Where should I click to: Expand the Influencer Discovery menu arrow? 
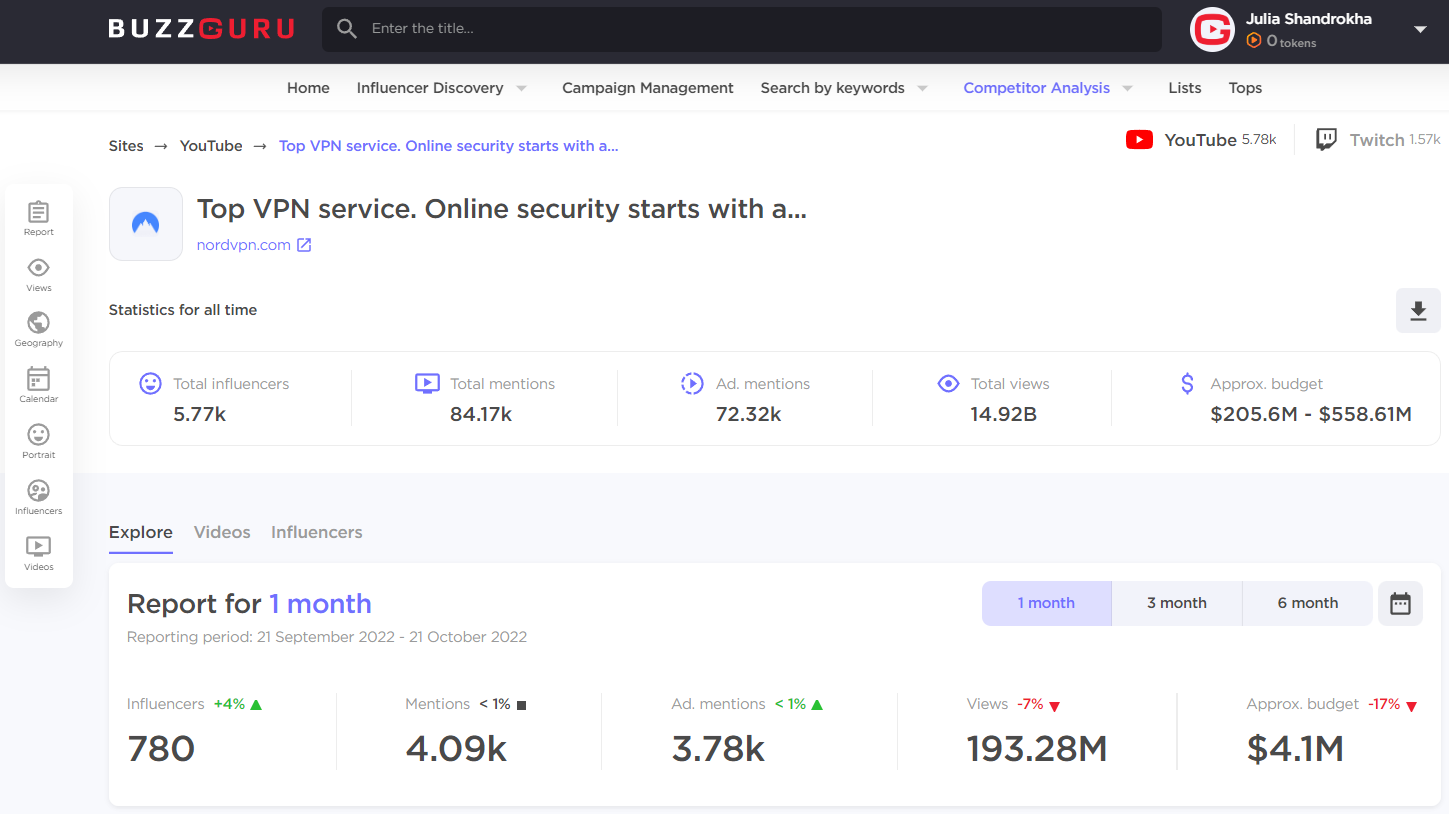coord(521,88)
